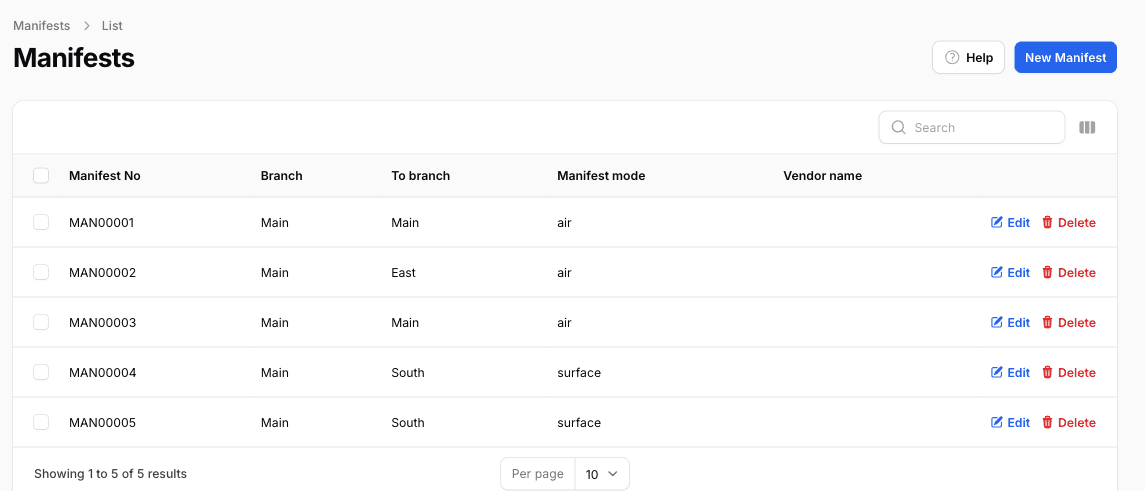Click the Manifest mode column header
This screenshot has height=491, width=1145.
click(x=601, y=175)
